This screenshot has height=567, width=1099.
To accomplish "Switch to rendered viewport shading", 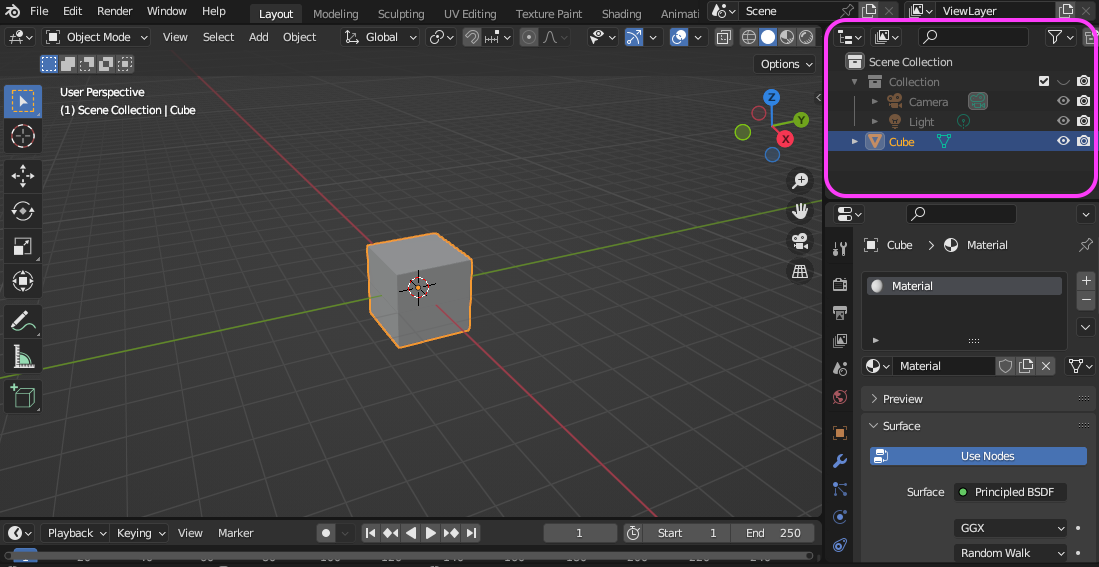I will coord(806,37).
